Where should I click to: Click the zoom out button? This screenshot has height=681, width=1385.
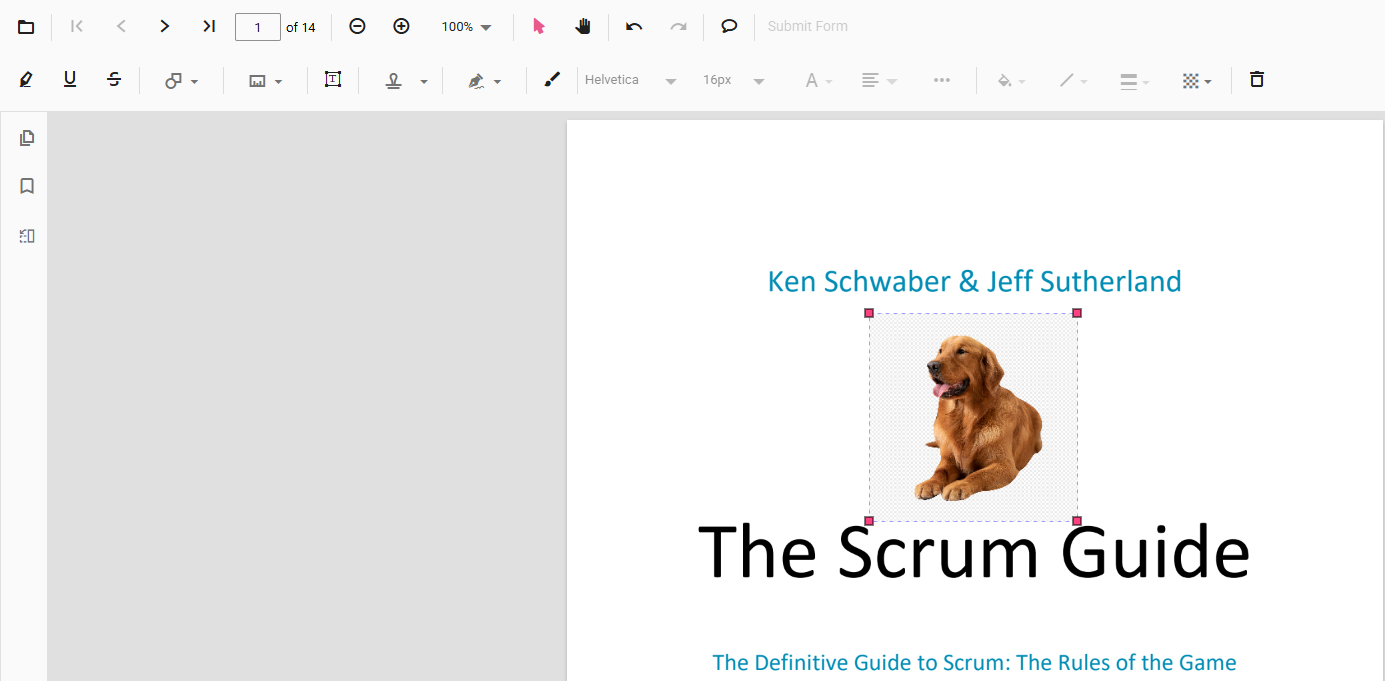[x=357, y=27]
